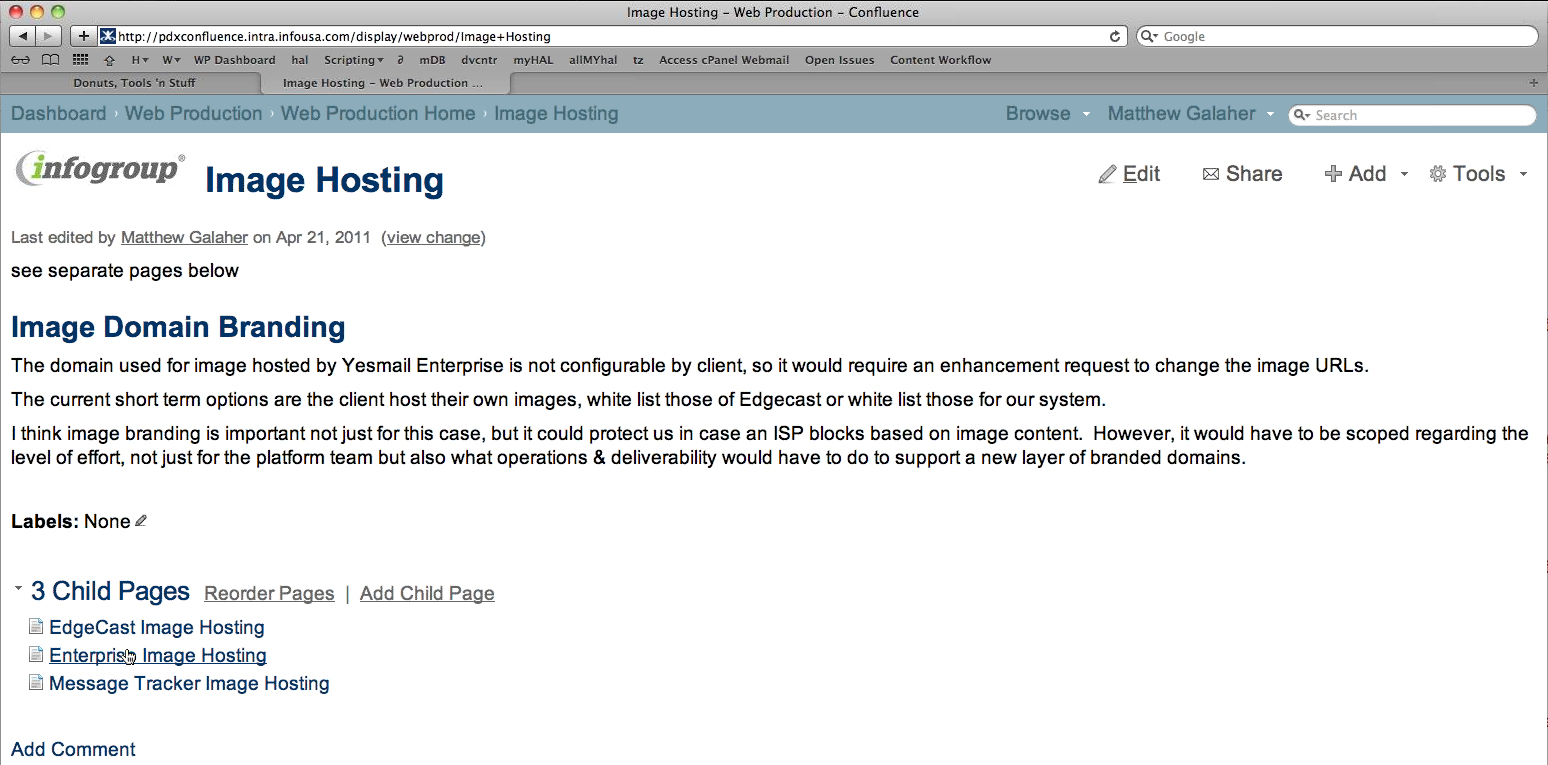Open a new tab with plus icon
The width and height of the screenshot is (1548, 765).
[x=1534, y=83]
